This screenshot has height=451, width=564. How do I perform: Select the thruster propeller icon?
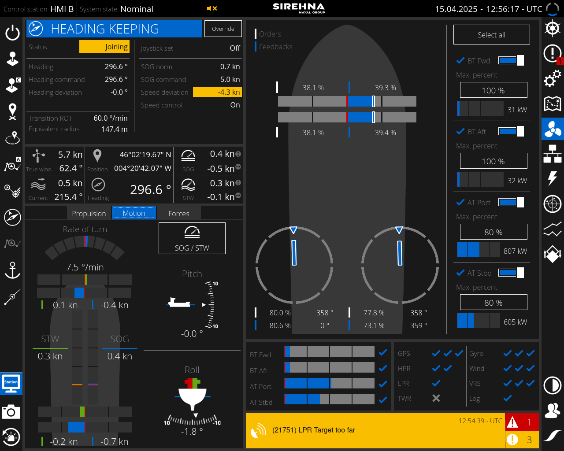coord(552,129)
